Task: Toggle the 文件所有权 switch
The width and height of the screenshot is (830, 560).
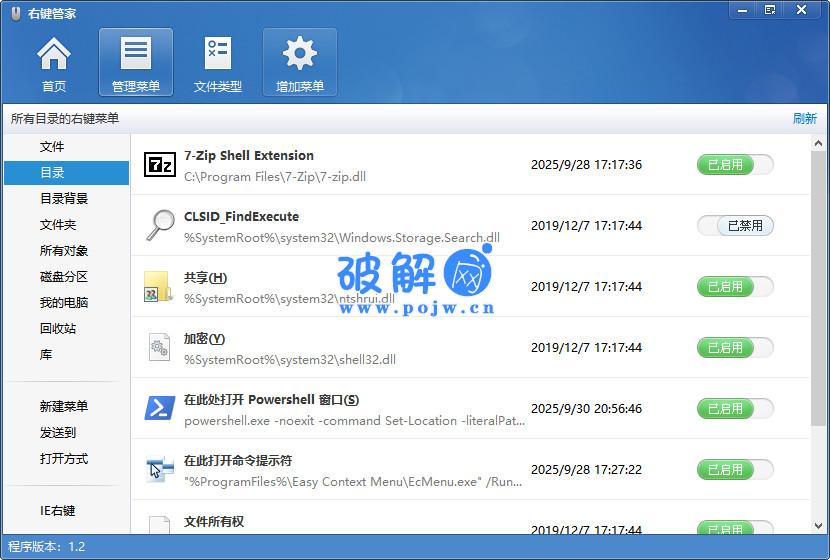Action: click(x=735, y=527)
